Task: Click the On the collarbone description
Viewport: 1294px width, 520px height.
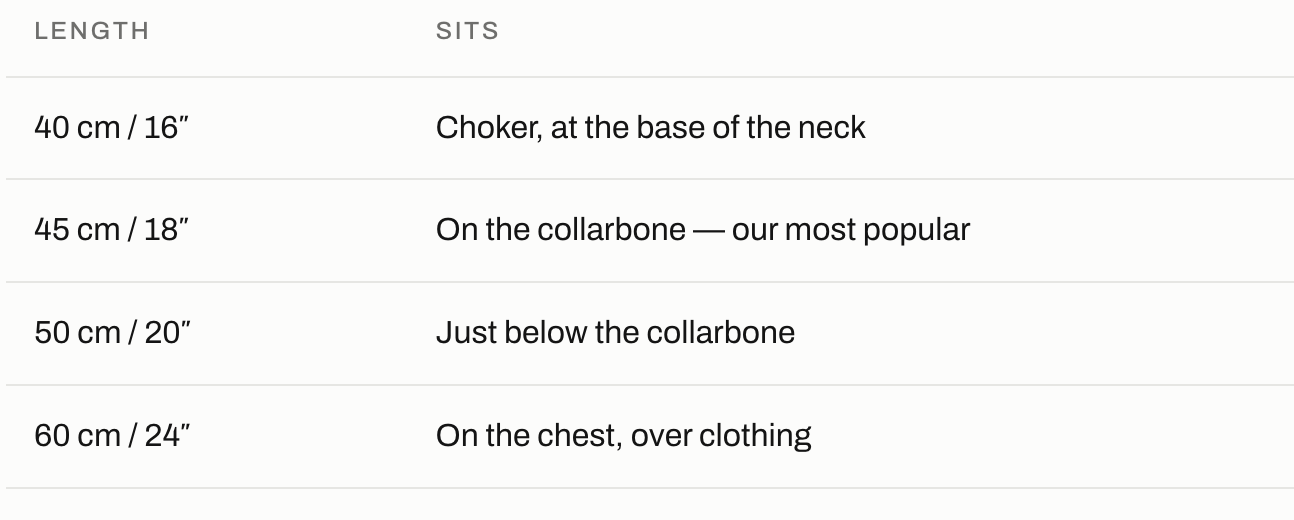Action: [x=703, y=230]
